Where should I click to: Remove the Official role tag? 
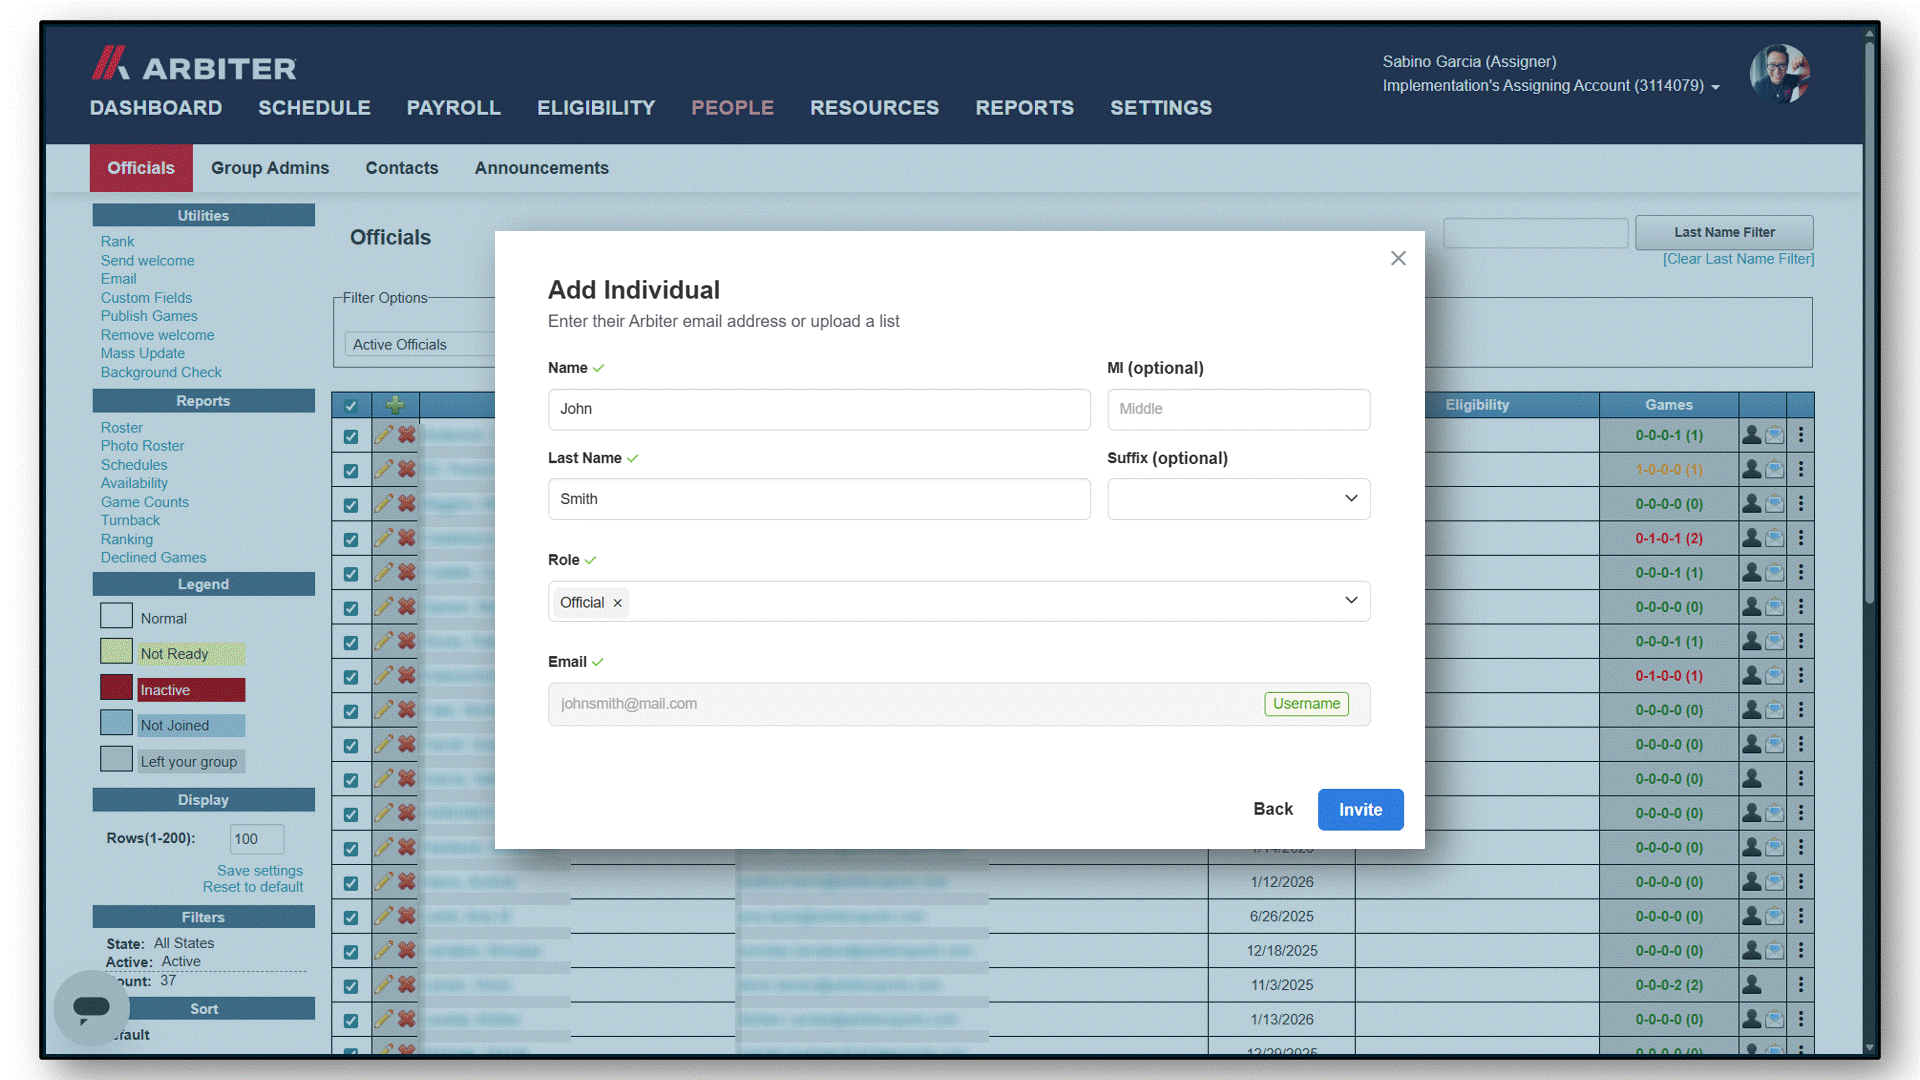coord(618,603)
